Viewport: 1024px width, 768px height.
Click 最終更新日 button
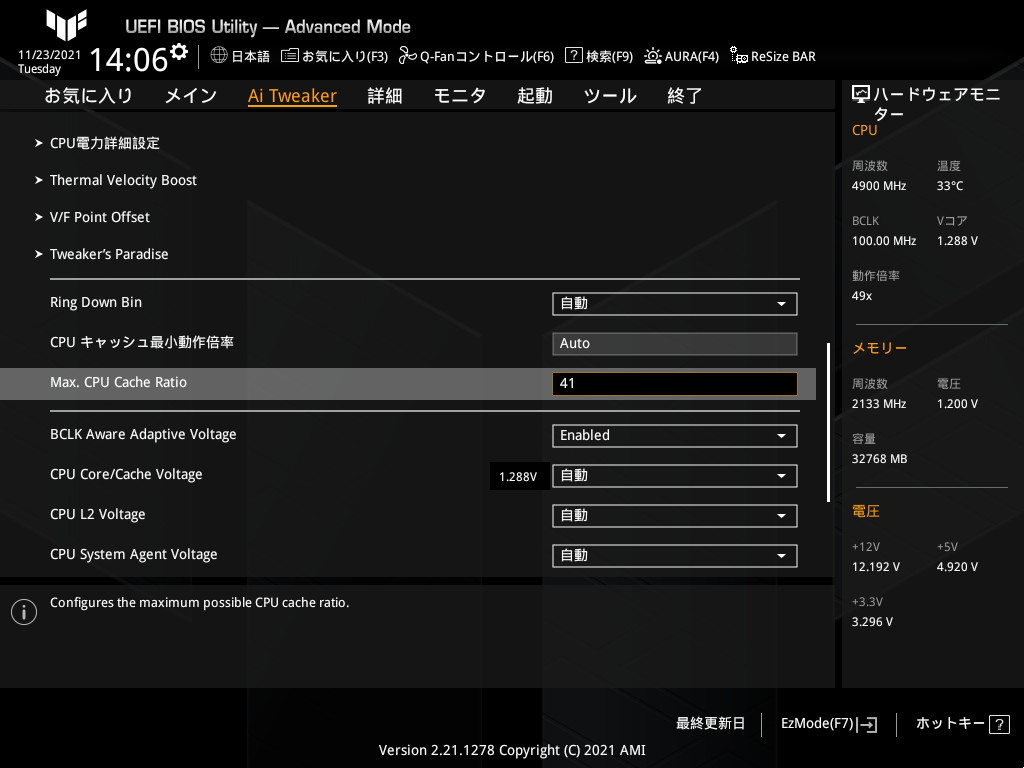click(711, 724)
